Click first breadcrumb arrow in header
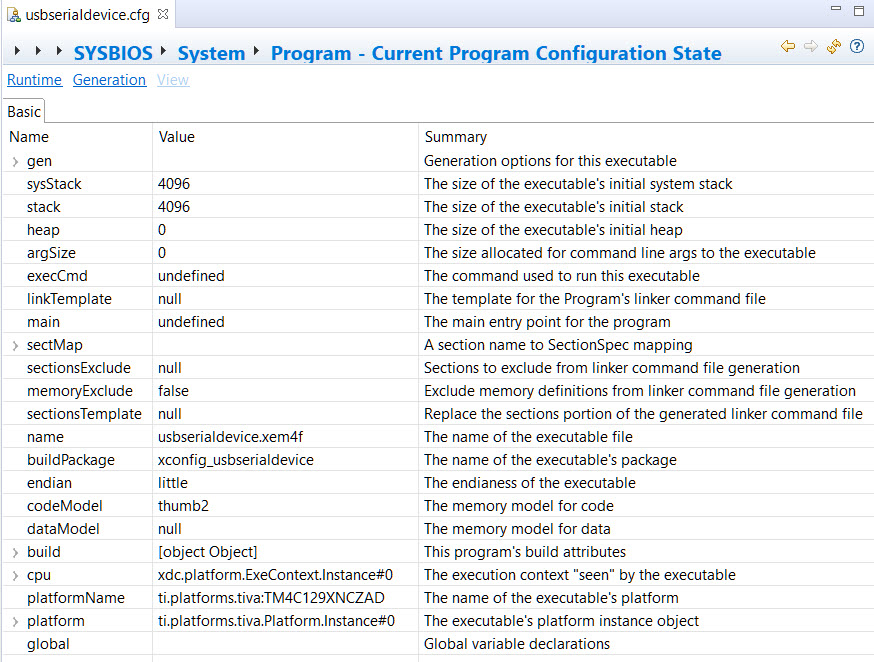The width and height of the screenshot is (874, 662). (x=19, y=51)
